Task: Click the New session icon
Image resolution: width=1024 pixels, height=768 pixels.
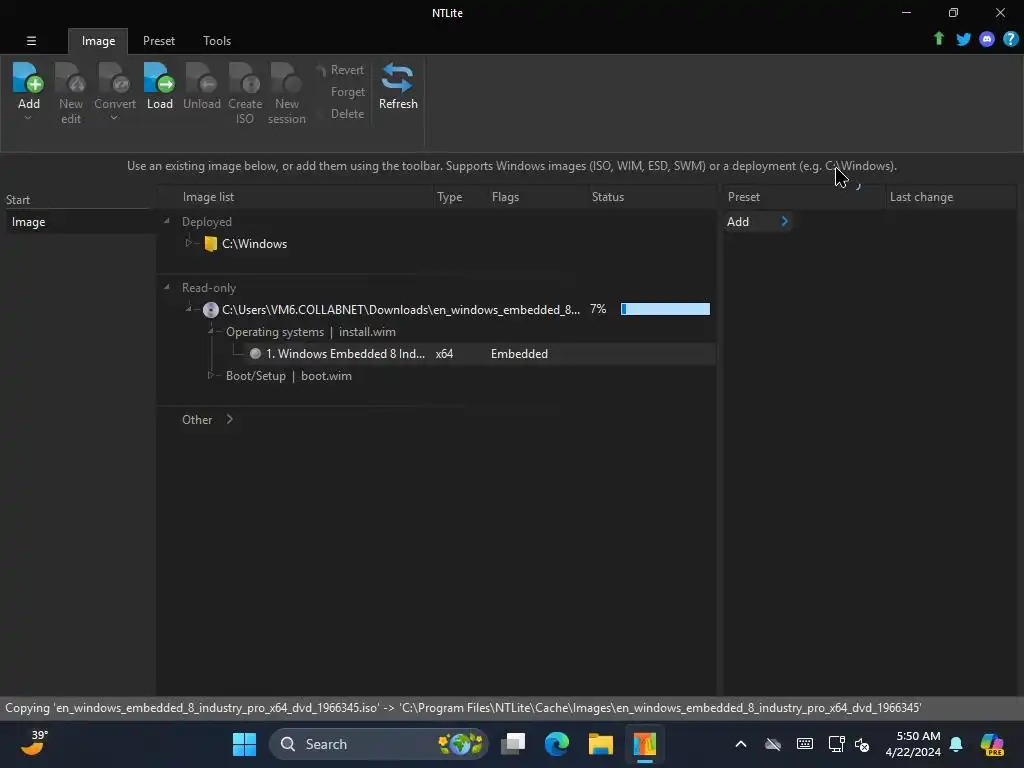Action: [286, 78]
